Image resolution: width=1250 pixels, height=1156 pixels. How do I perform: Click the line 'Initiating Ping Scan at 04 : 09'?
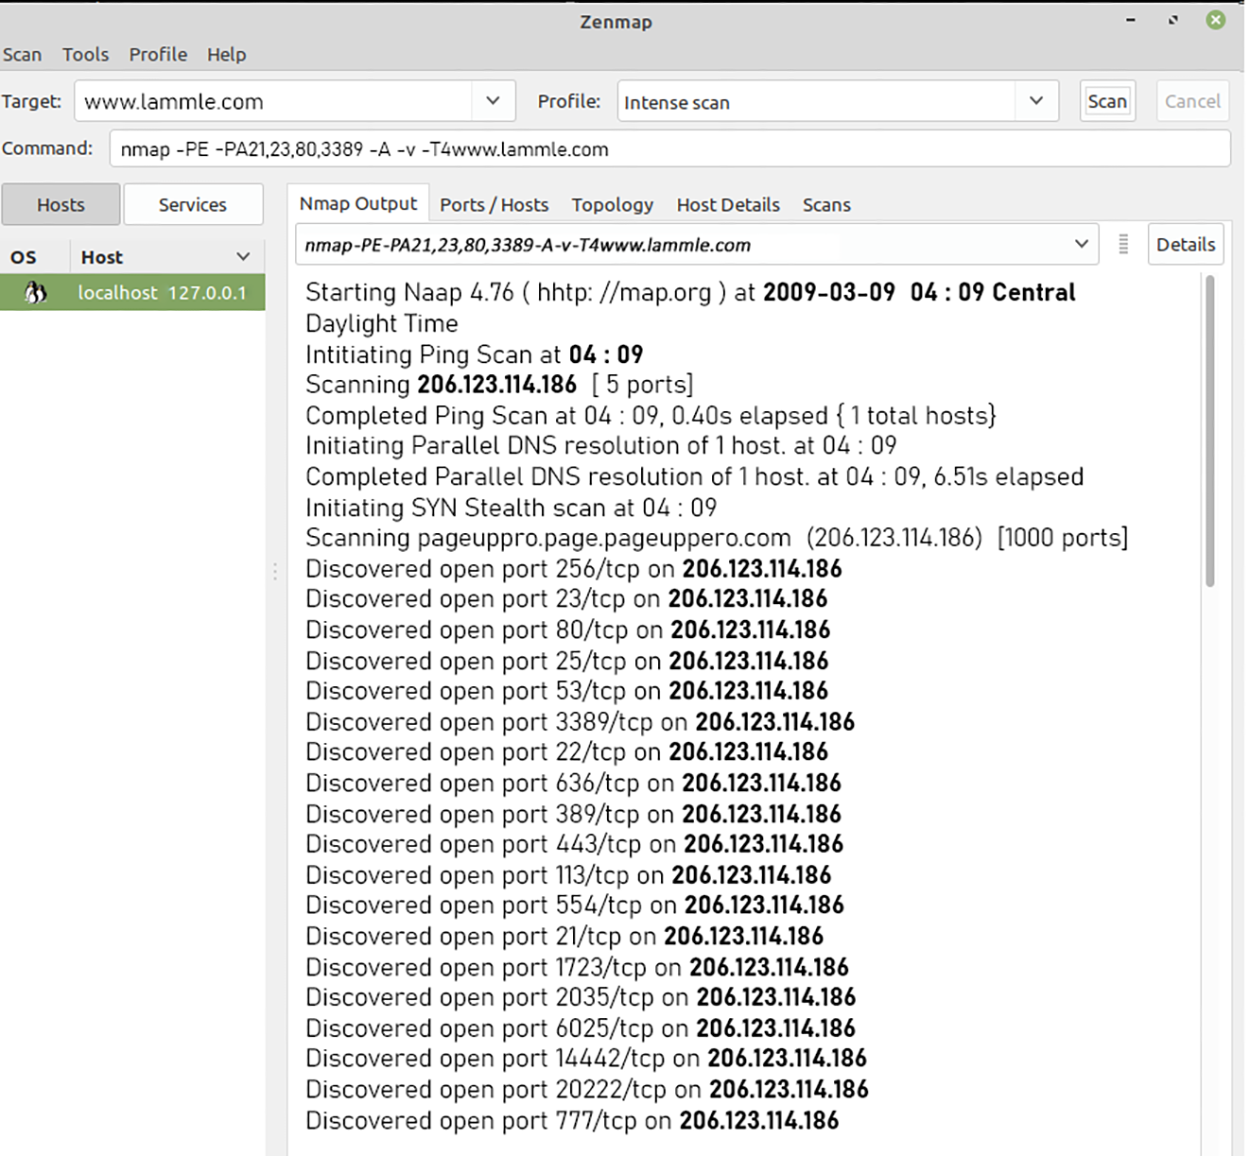point(474,355)
